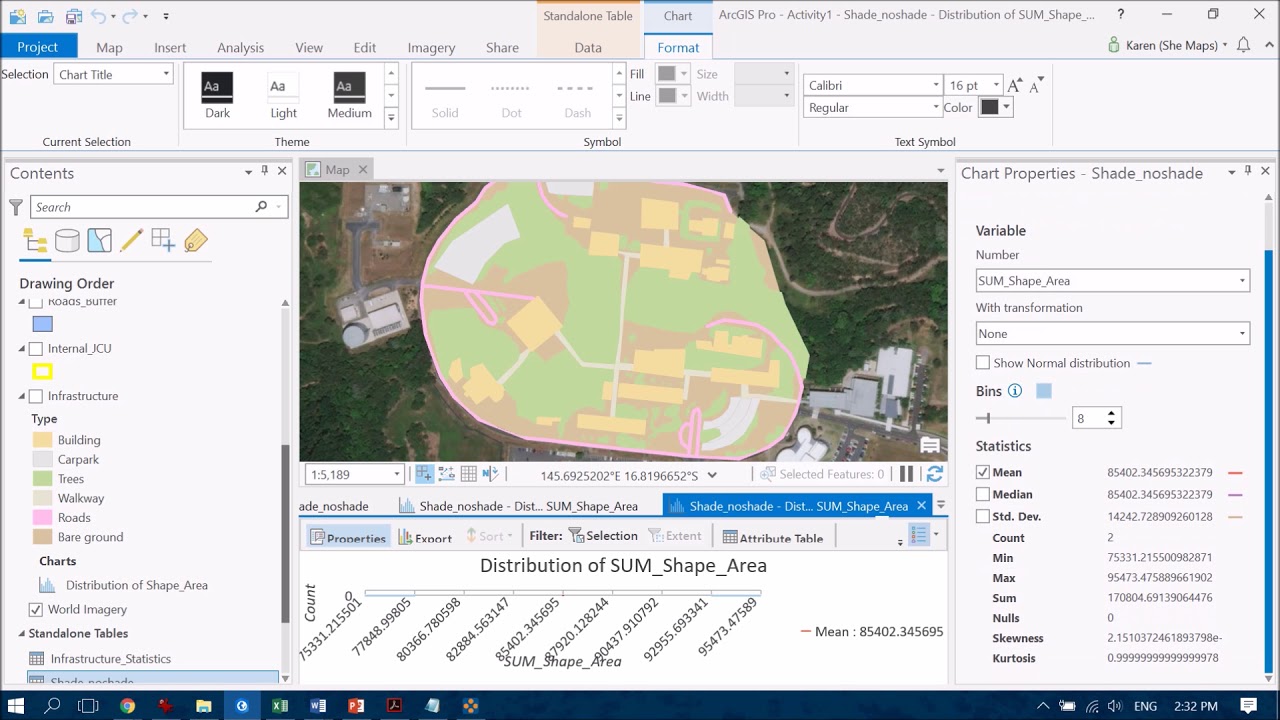Click the Bins color swatch
This screenshot has width=1280, height=720.
tap(1044, 391)
